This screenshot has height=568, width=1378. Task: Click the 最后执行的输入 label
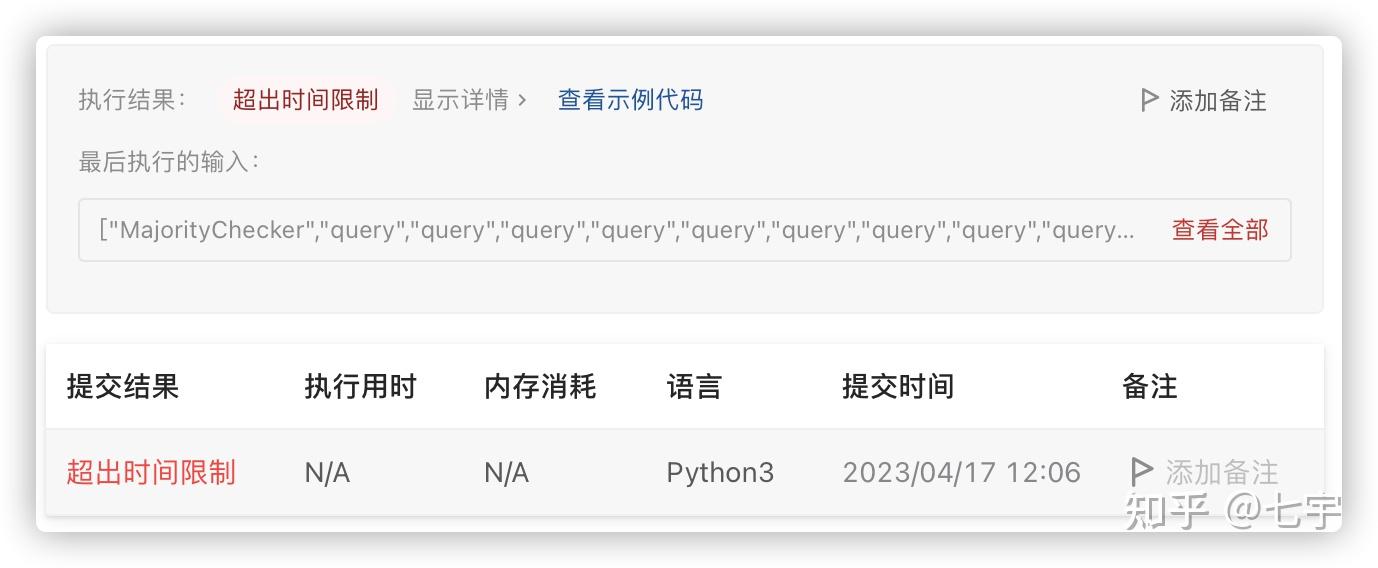[169, 162]
